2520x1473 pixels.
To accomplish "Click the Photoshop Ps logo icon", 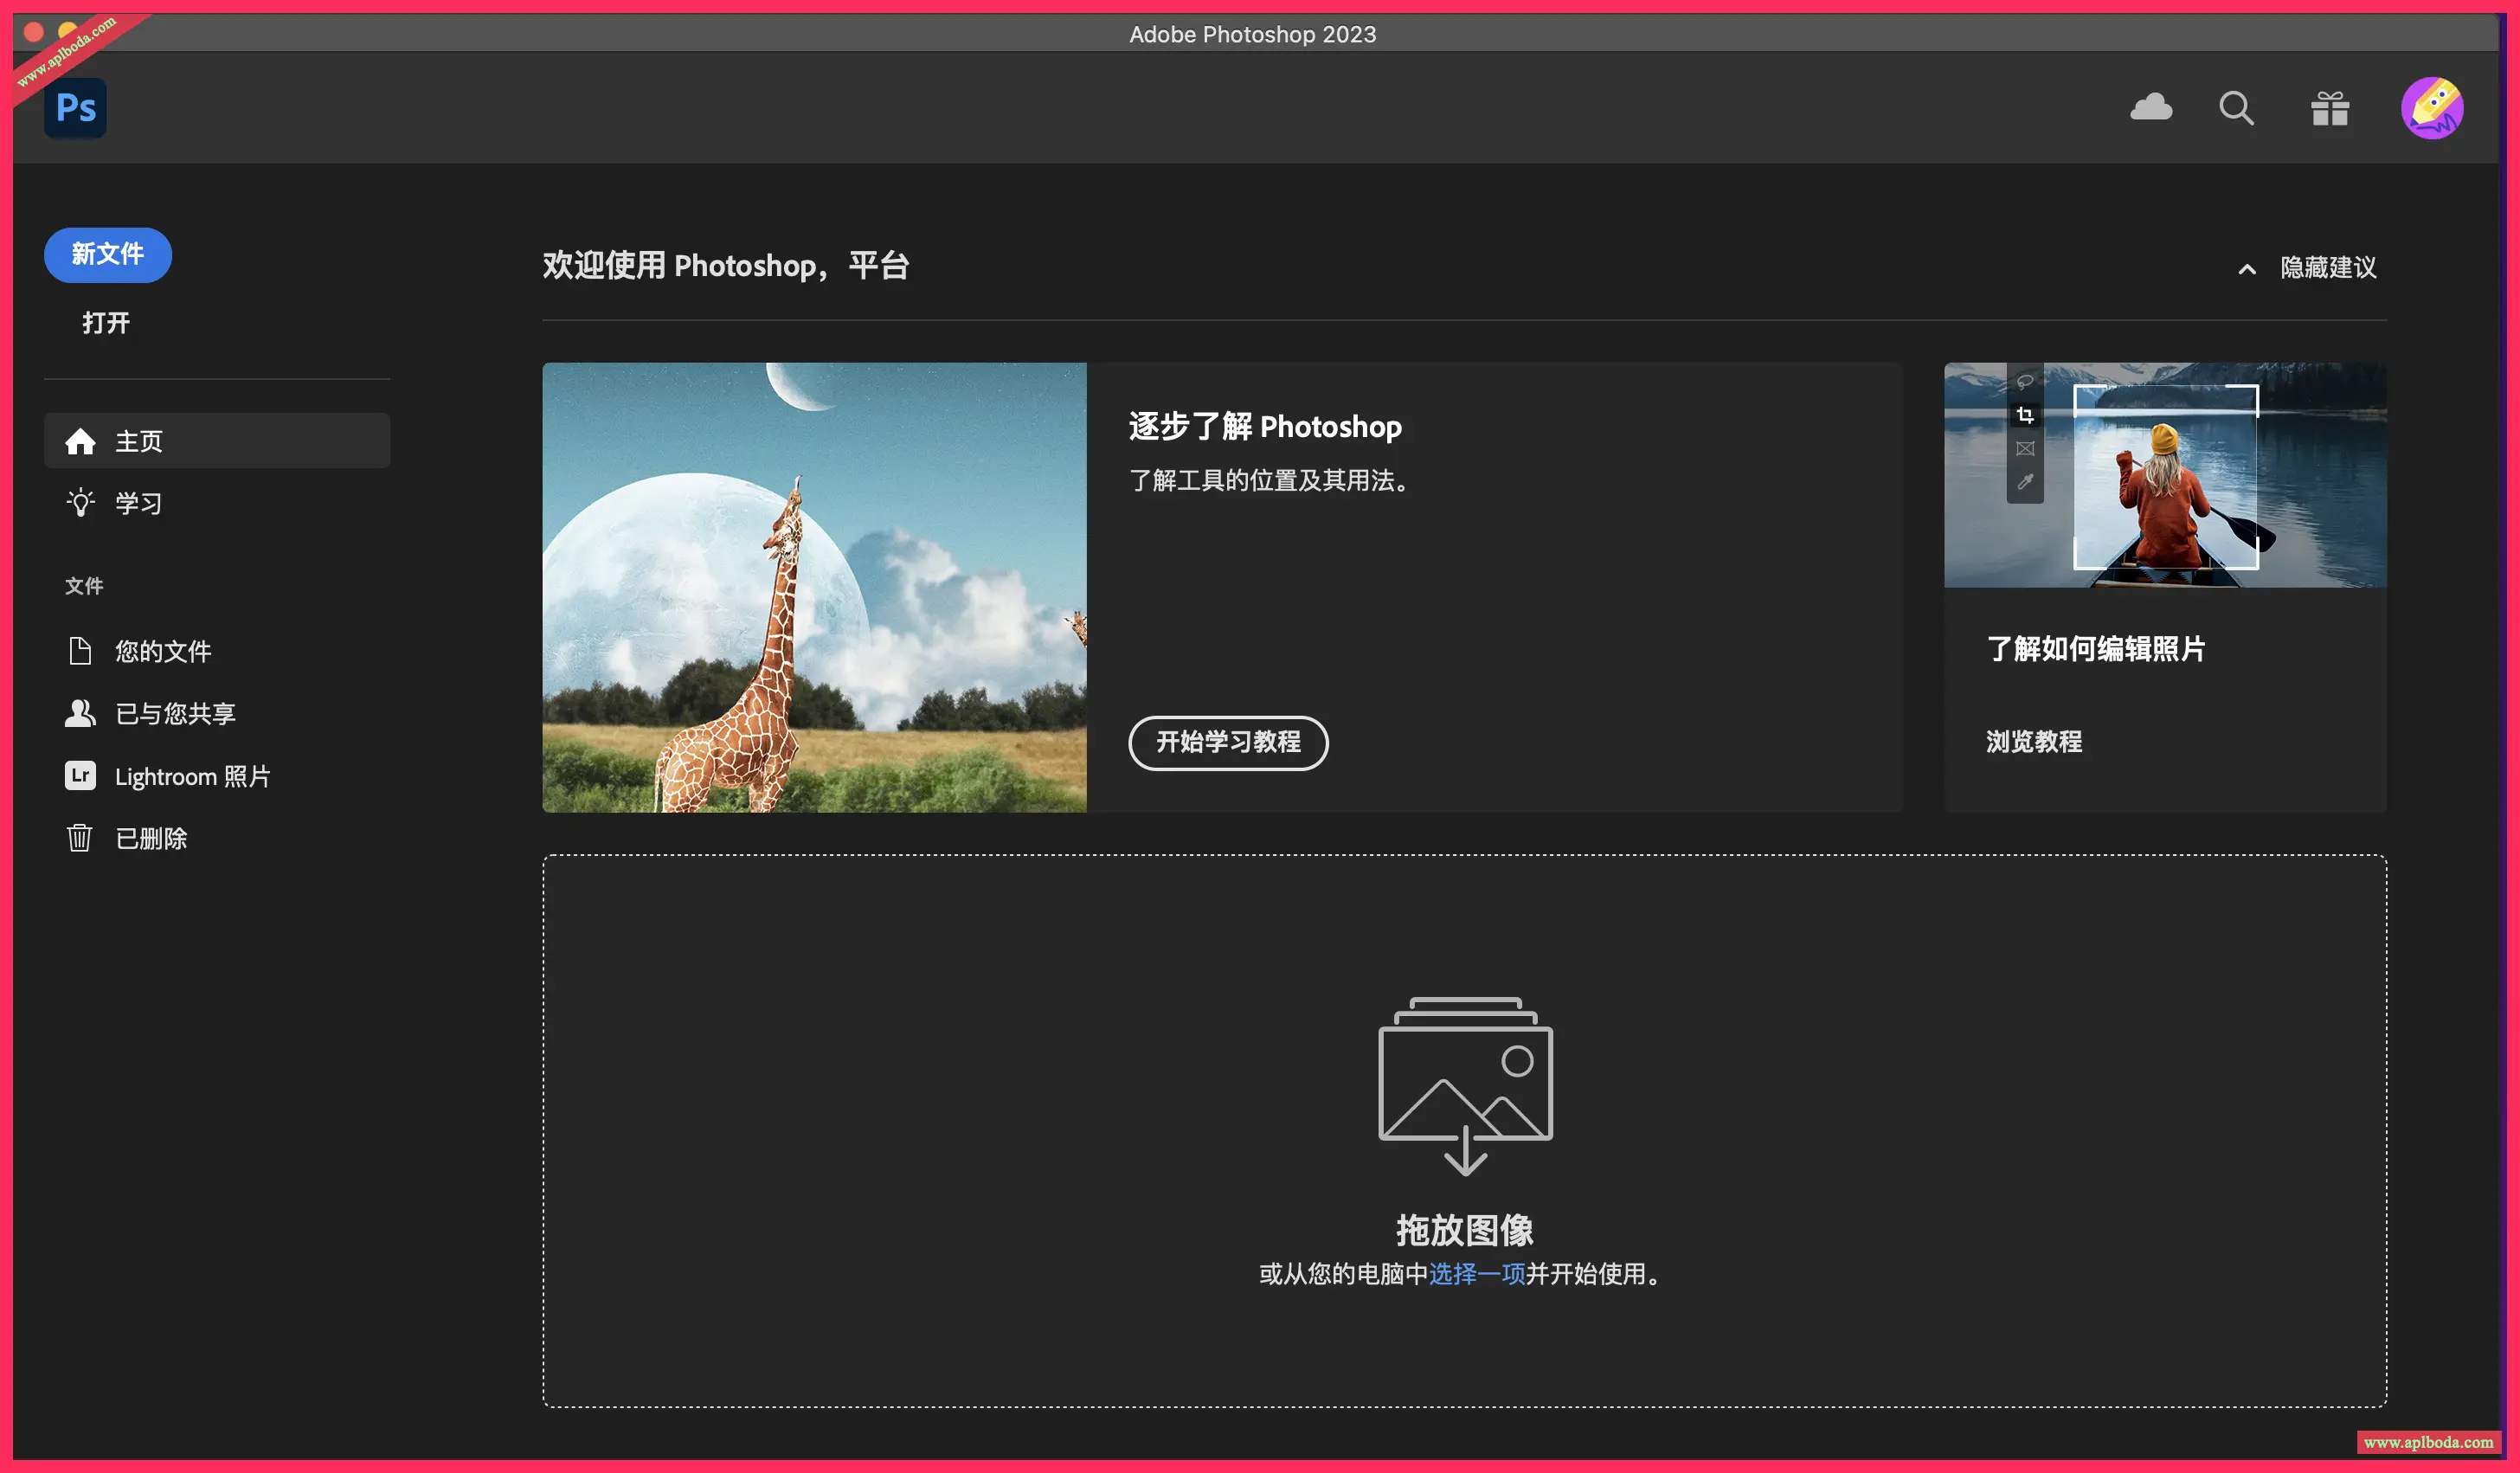I will click(x=75, y=108).
